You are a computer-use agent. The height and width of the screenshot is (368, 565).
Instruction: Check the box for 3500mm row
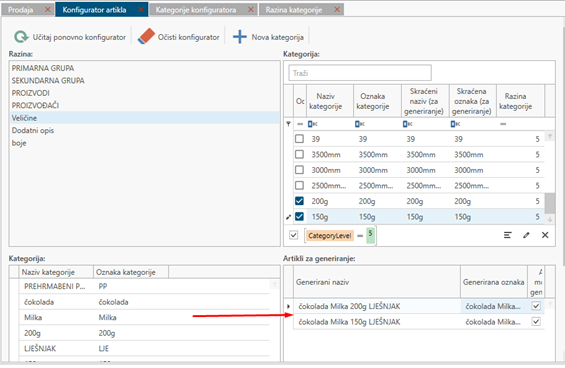299,154
